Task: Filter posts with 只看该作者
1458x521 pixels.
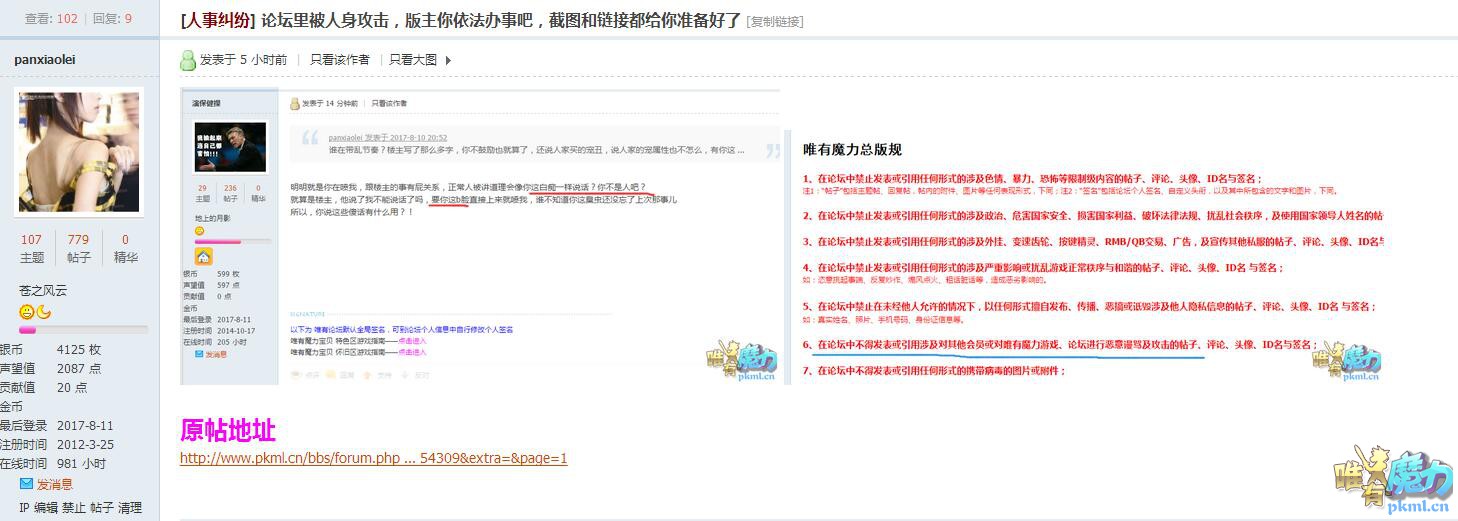Action: [339, 60]
